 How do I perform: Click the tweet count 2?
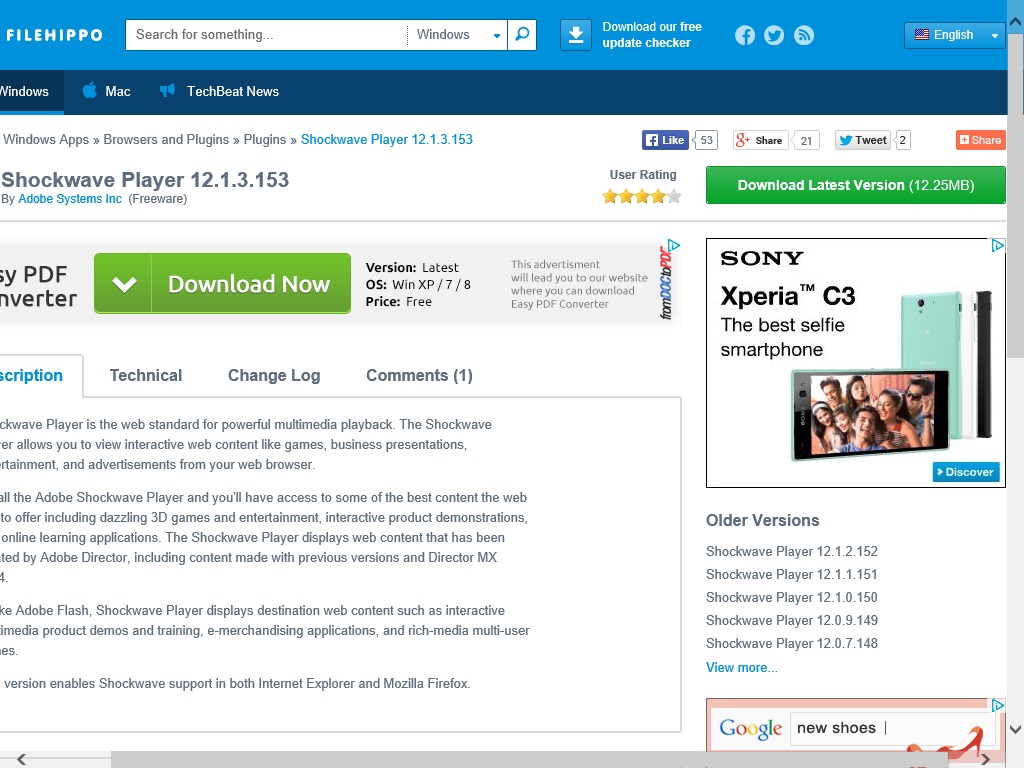[x=903, y=140]
